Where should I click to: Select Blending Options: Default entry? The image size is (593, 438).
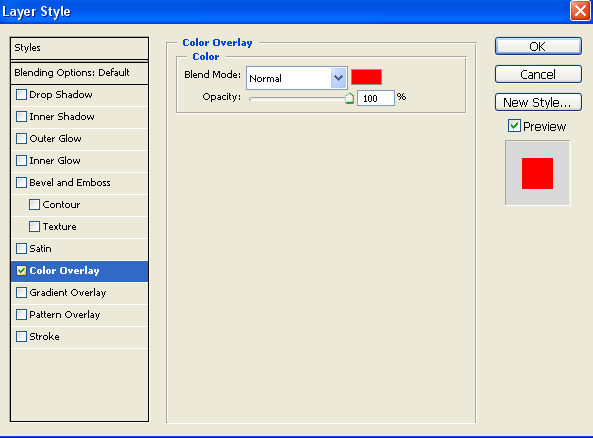(79, 73)
